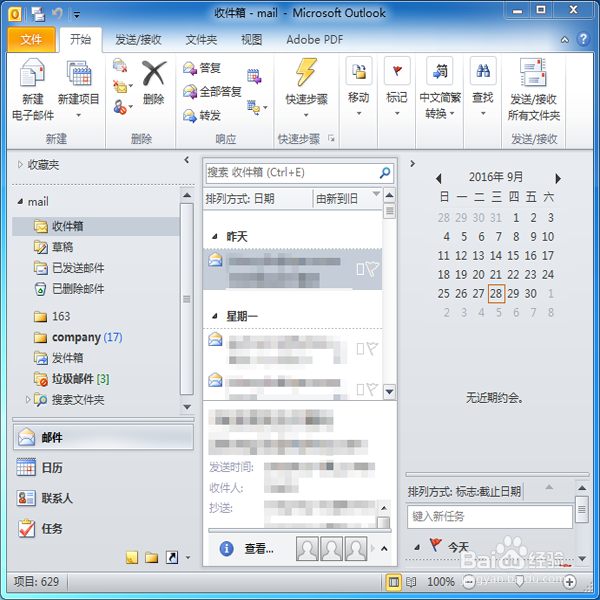This screenshot has width=600, height=600.
Task: Open the New Items (新建项目) button
Action: [x=79, y=89]
